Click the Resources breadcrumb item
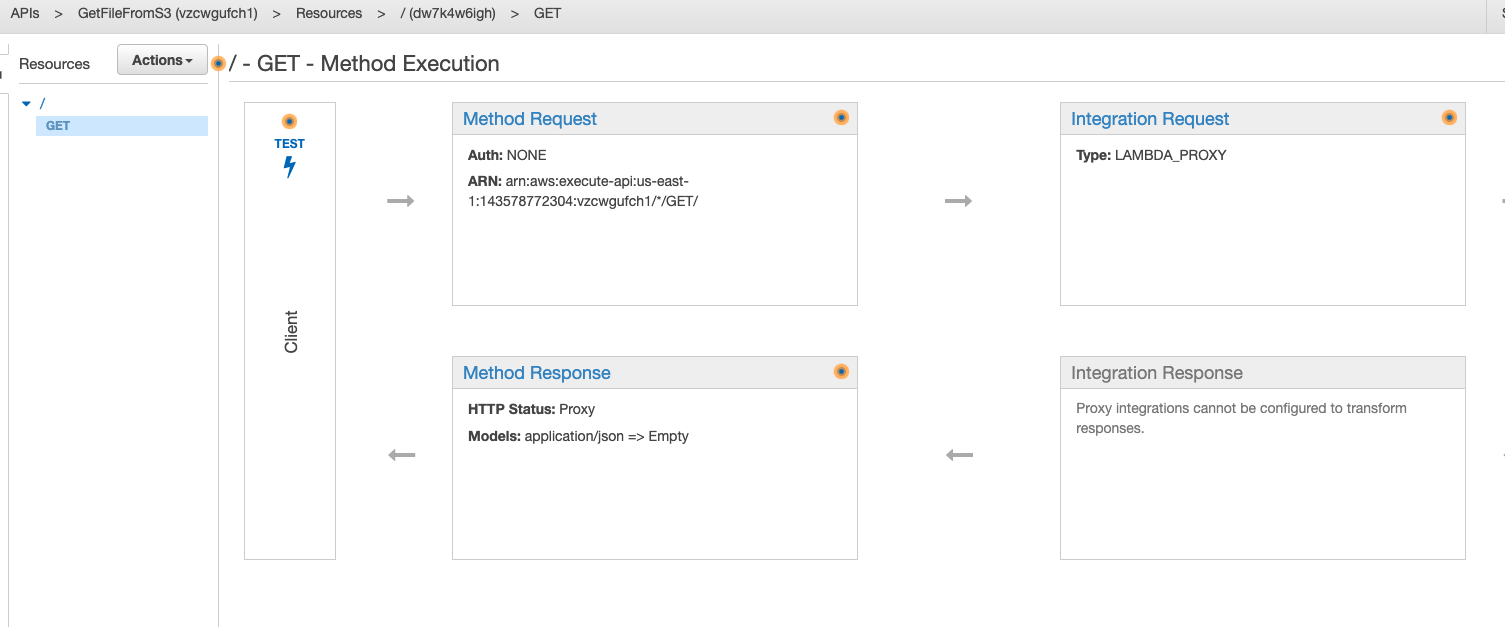Viewport: 1505px width, 627px height. (329, 14)
